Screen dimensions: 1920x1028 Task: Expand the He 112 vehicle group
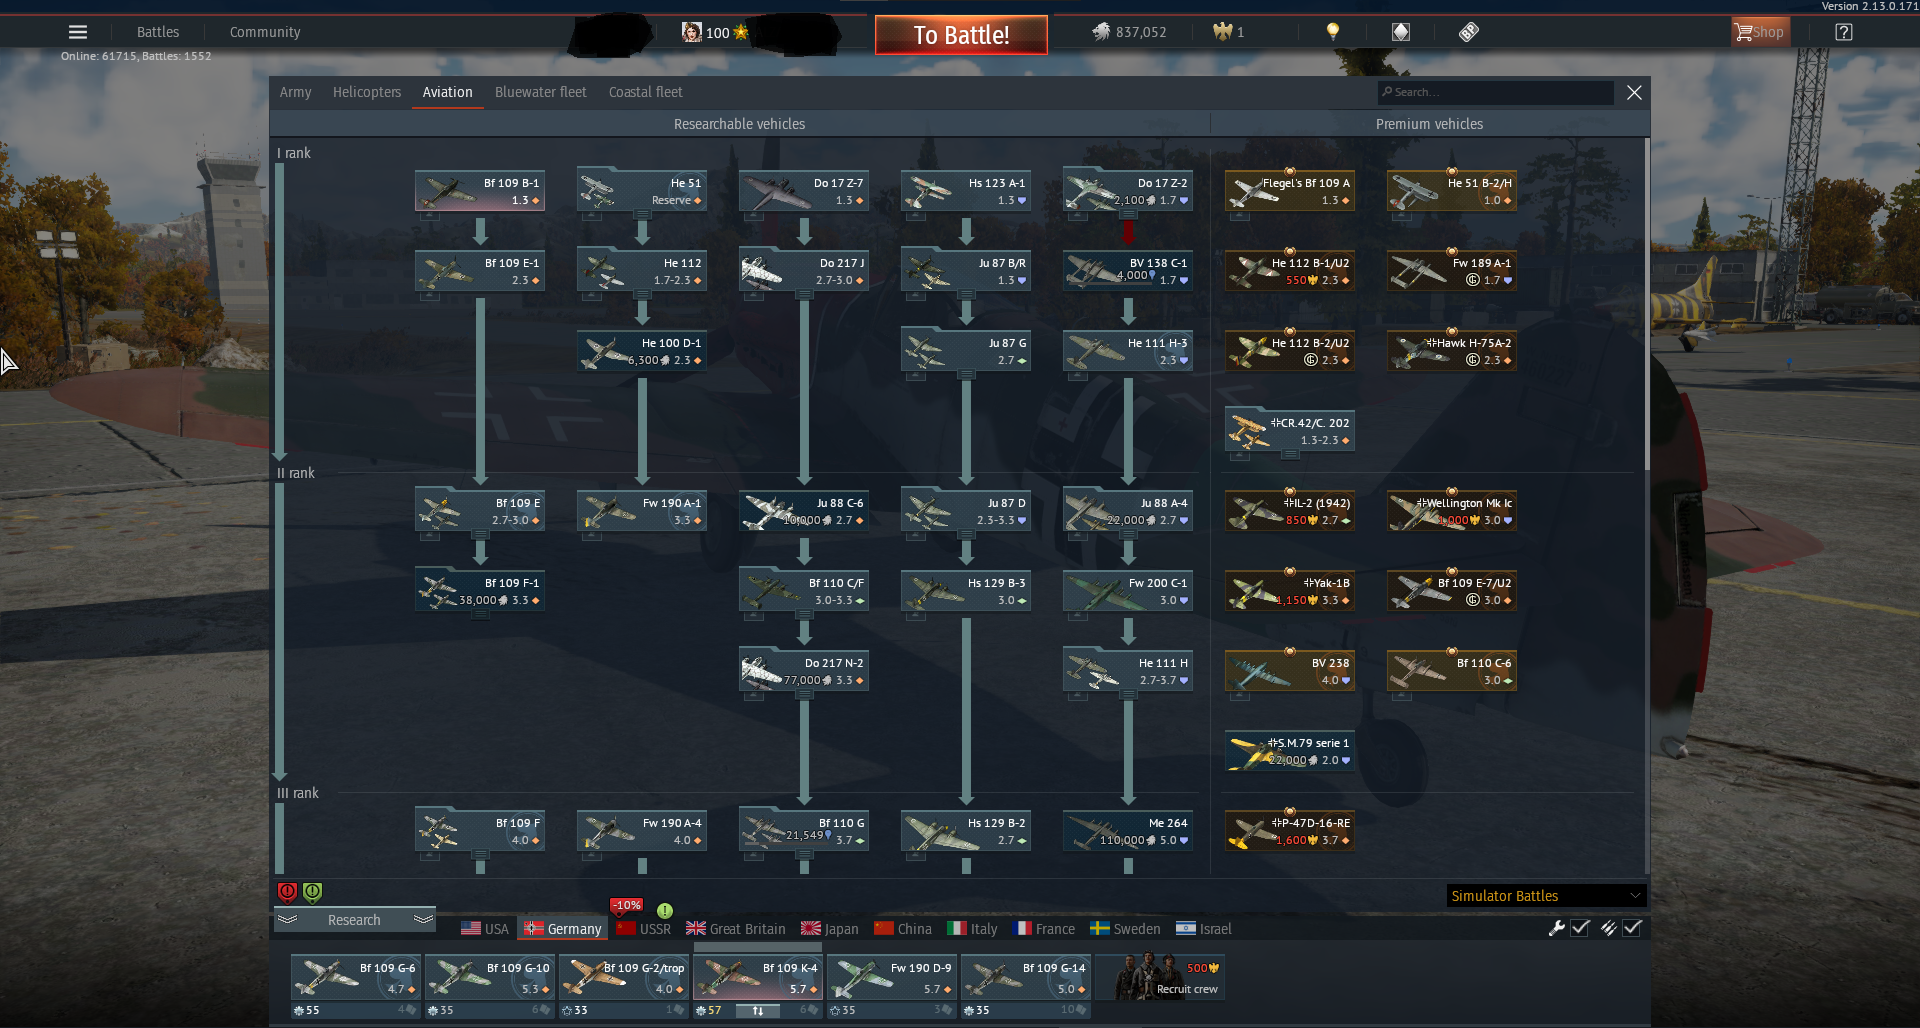tap(642, 295)
